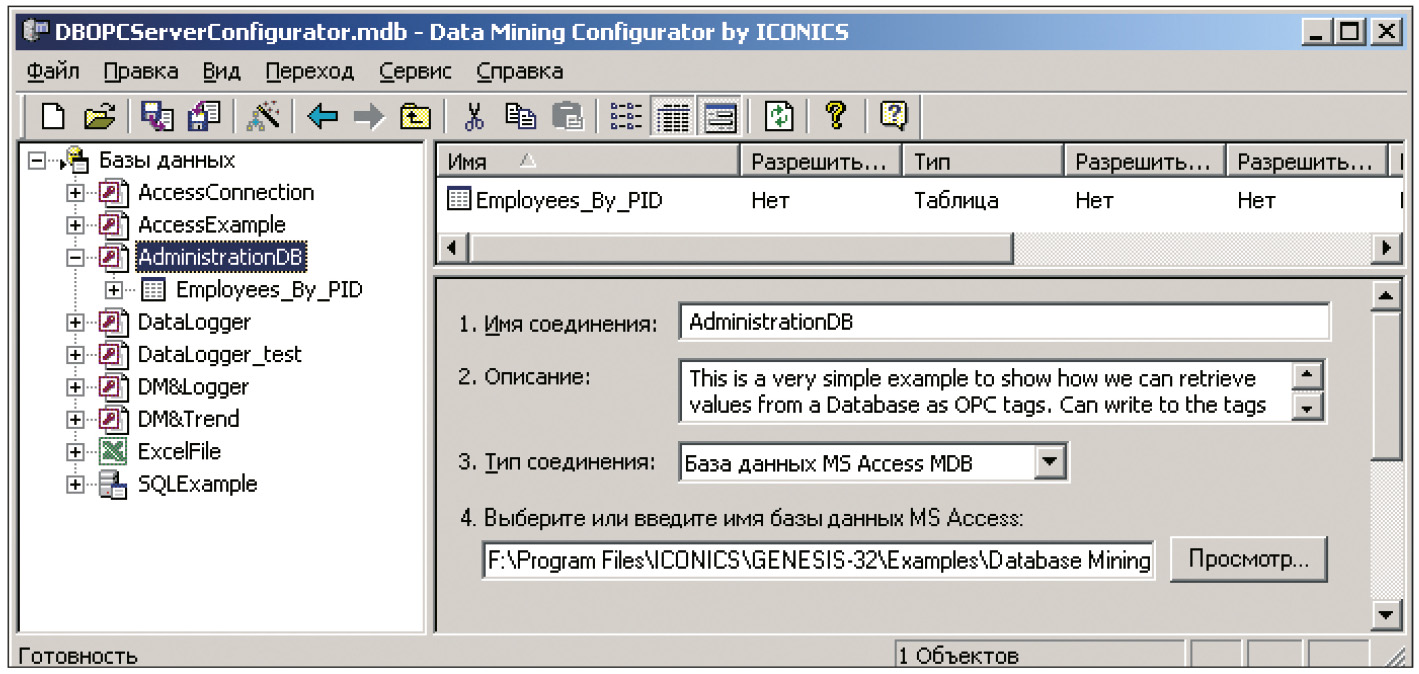This screenshot has width=1419, height=674.
Task: Expand the Employees_By_PID tree node
Action: tap(114, 290)
